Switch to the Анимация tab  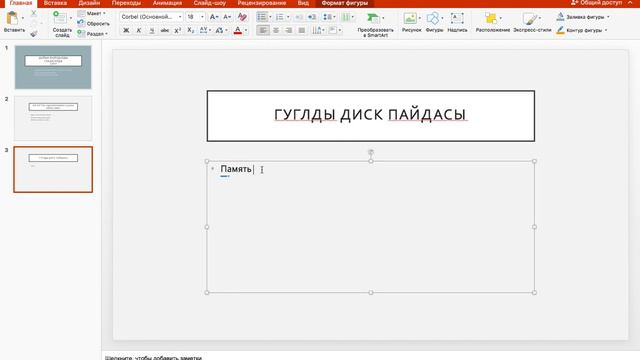tap(167, 3)
